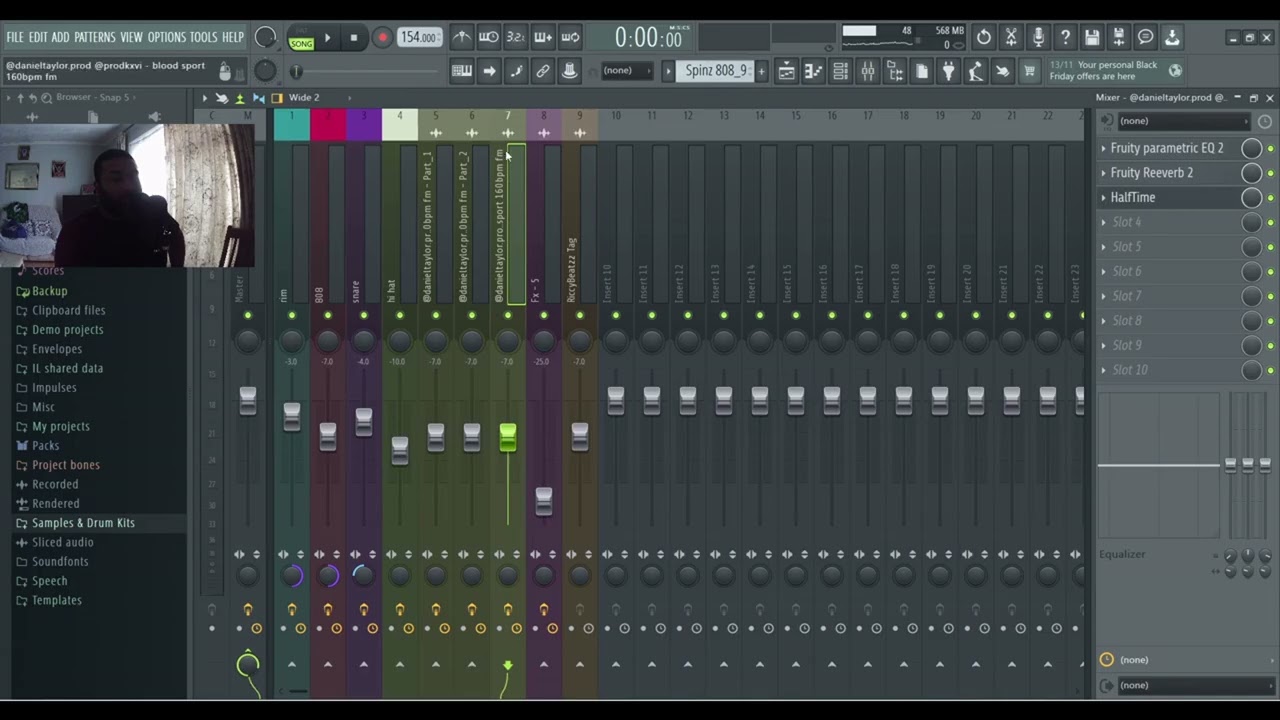Image resolution: width=1280 pixels, height=720 pixels.
Task: Click the export download arrow icon
Action: 1172,37
